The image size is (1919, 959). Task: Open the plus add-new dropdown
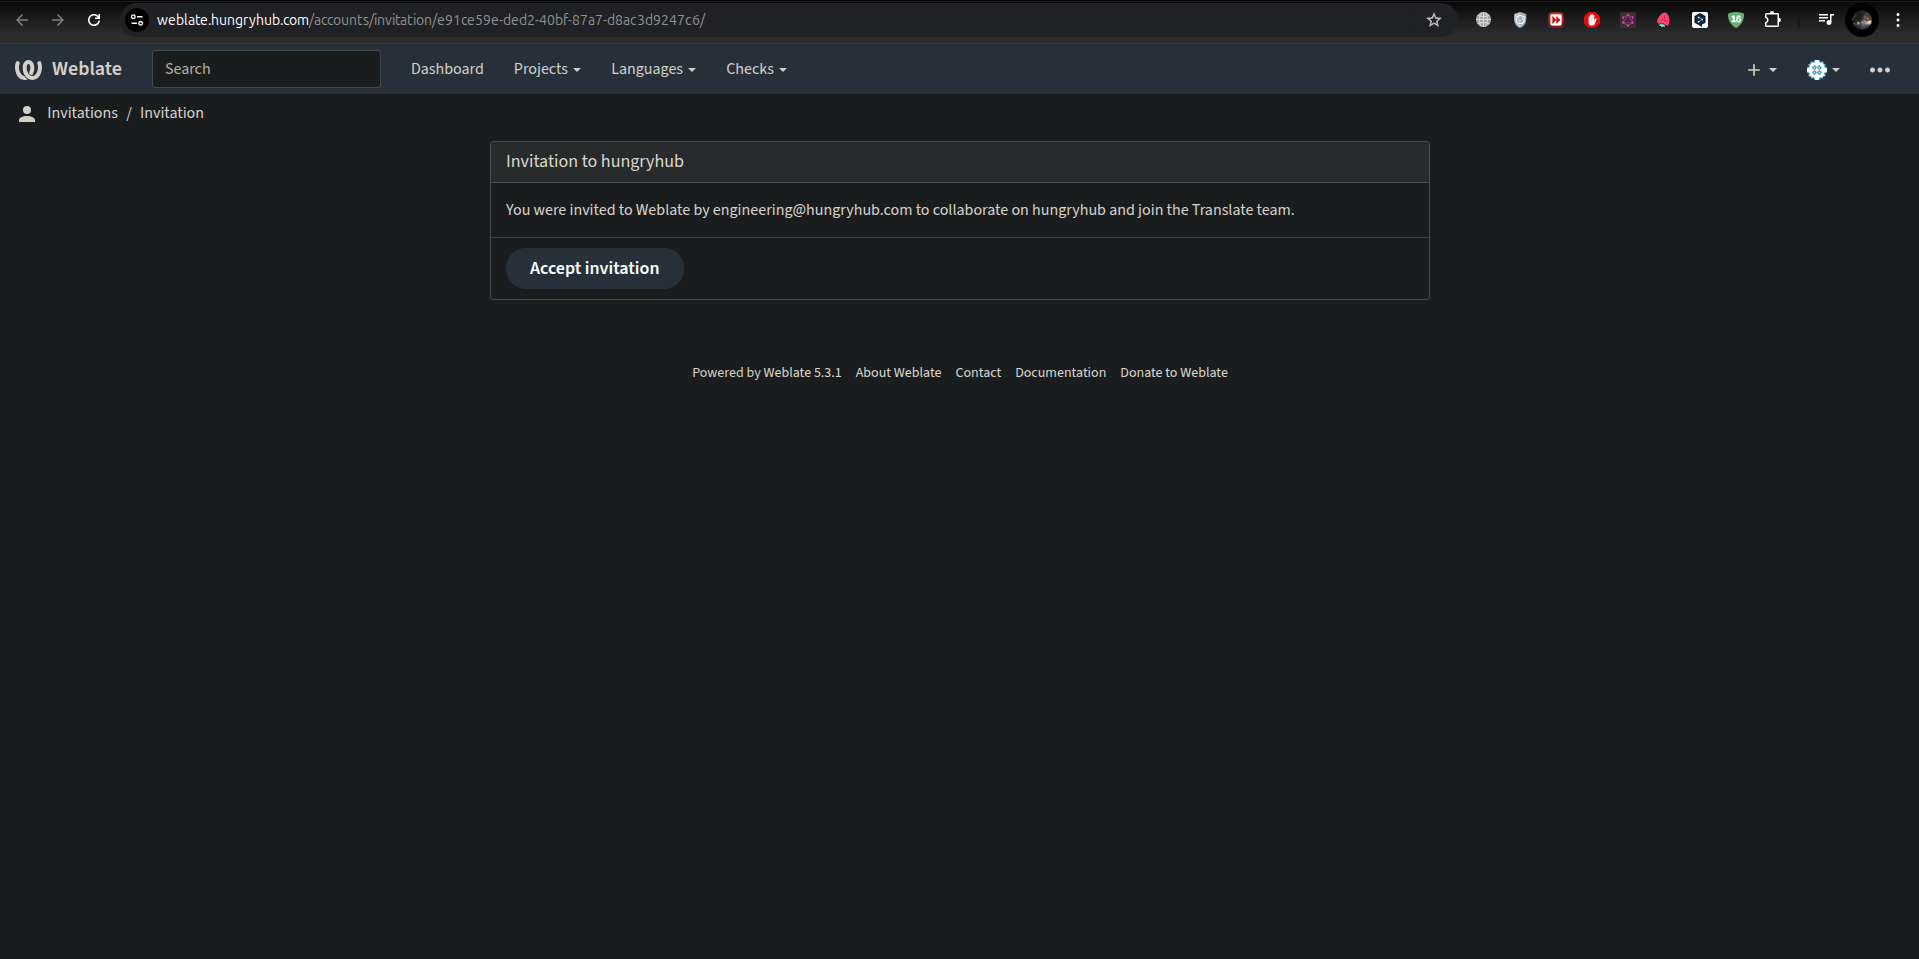[1760, 70]
